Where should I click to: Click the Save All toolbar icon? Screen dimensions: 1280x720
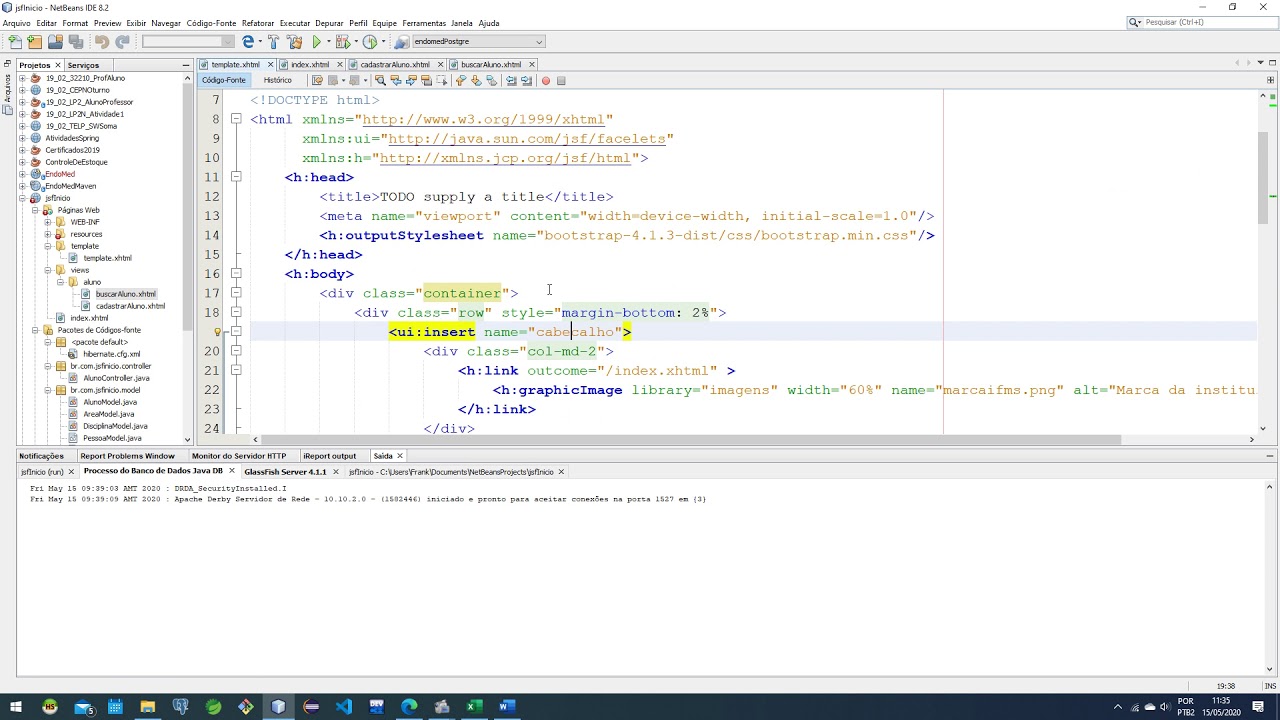tap(76, 42)
